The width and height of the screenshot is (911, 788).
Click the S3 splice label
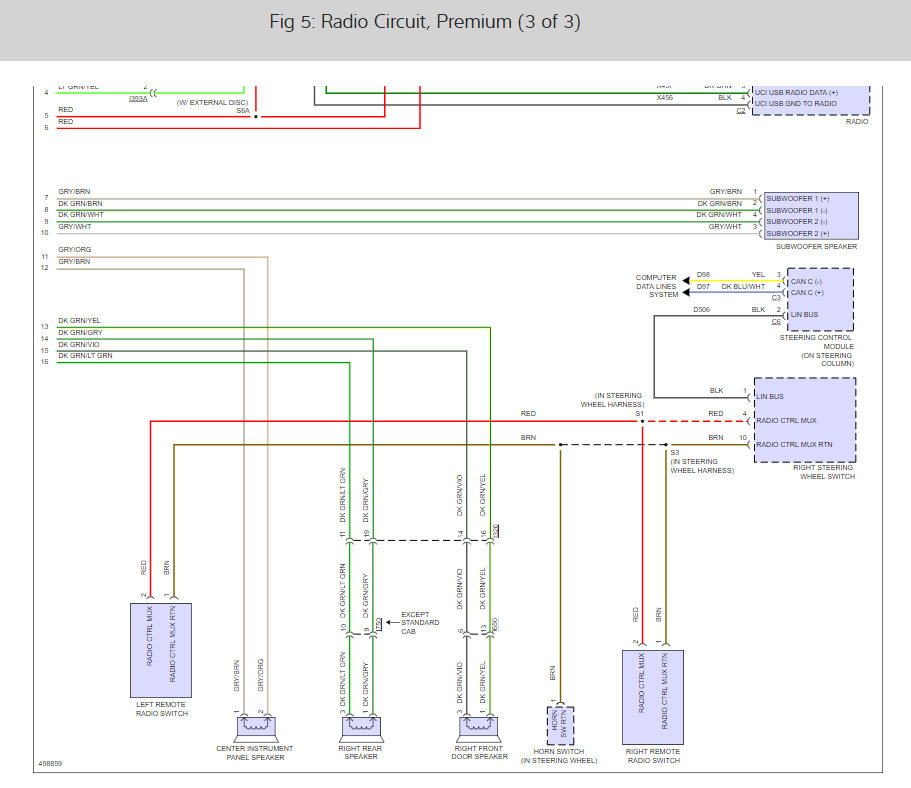coord(675,452)
